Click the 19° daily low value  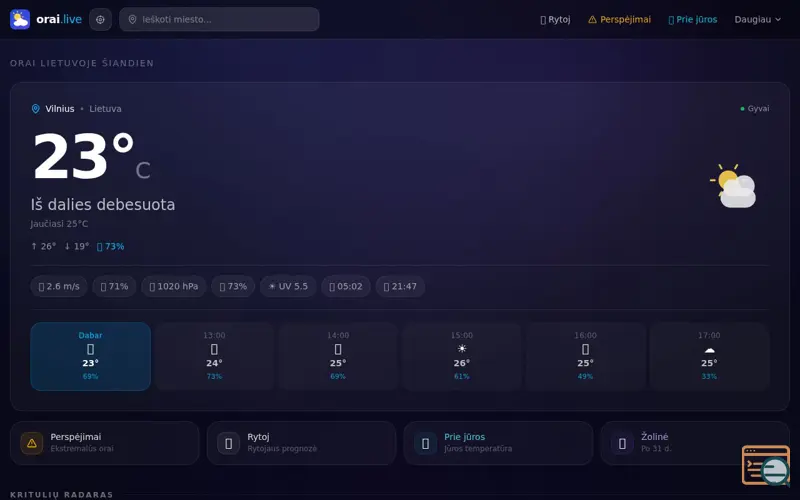click(x=77, y=246)
